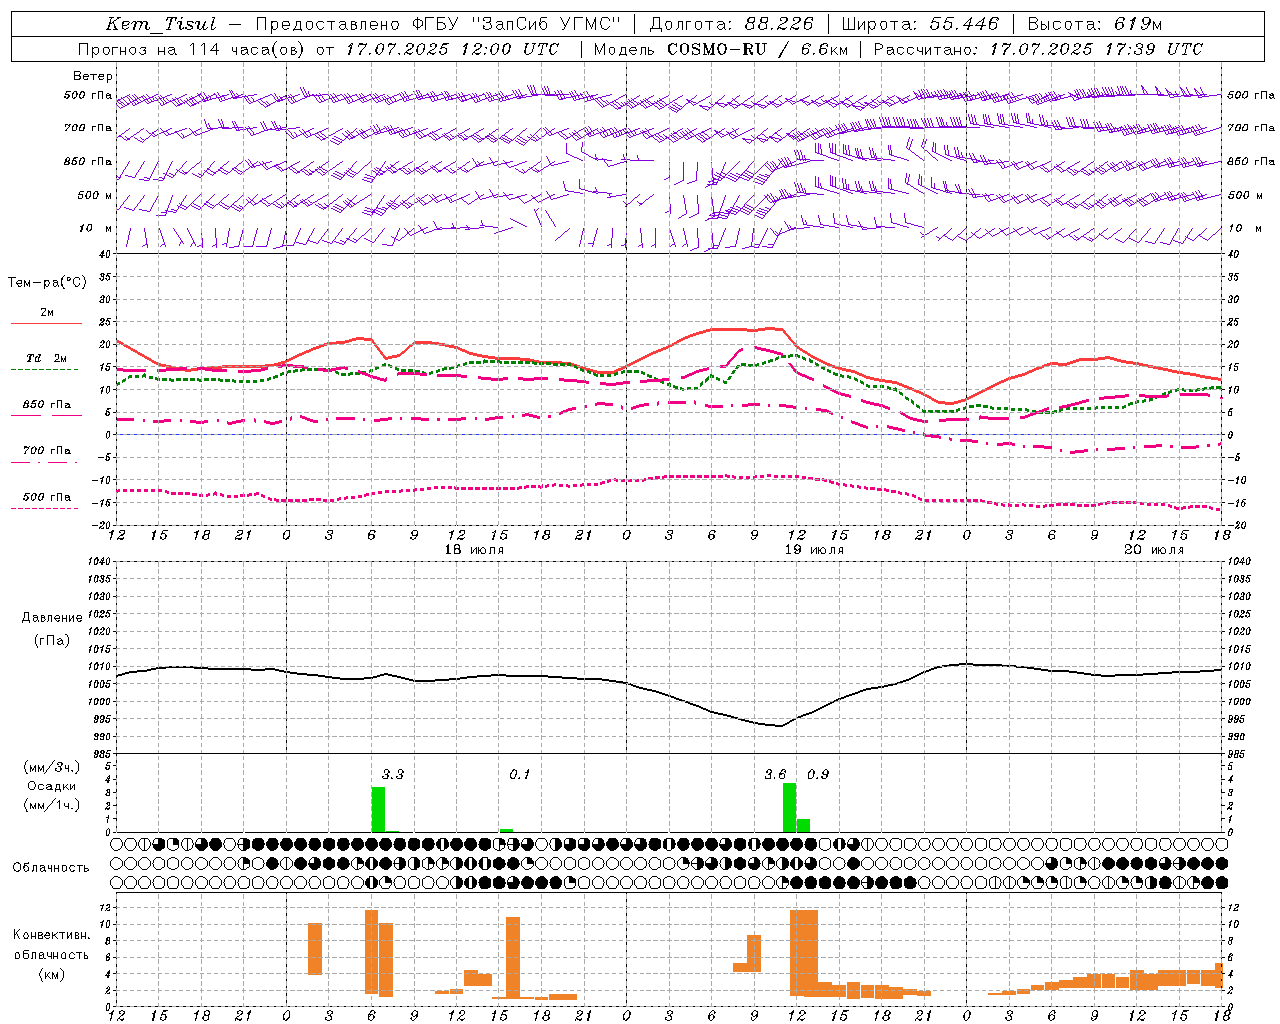
Task: Click the 'Давление' chart label
Action: 52,618
